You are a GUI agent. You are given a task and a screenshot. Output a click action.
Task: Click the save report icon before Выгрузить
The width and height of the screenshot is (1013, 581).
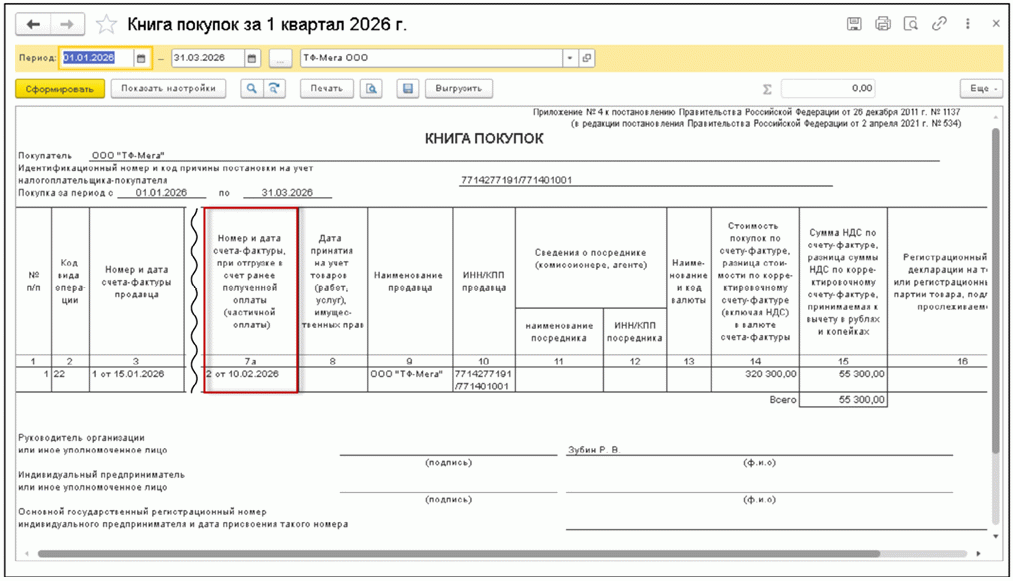(407, 88)
